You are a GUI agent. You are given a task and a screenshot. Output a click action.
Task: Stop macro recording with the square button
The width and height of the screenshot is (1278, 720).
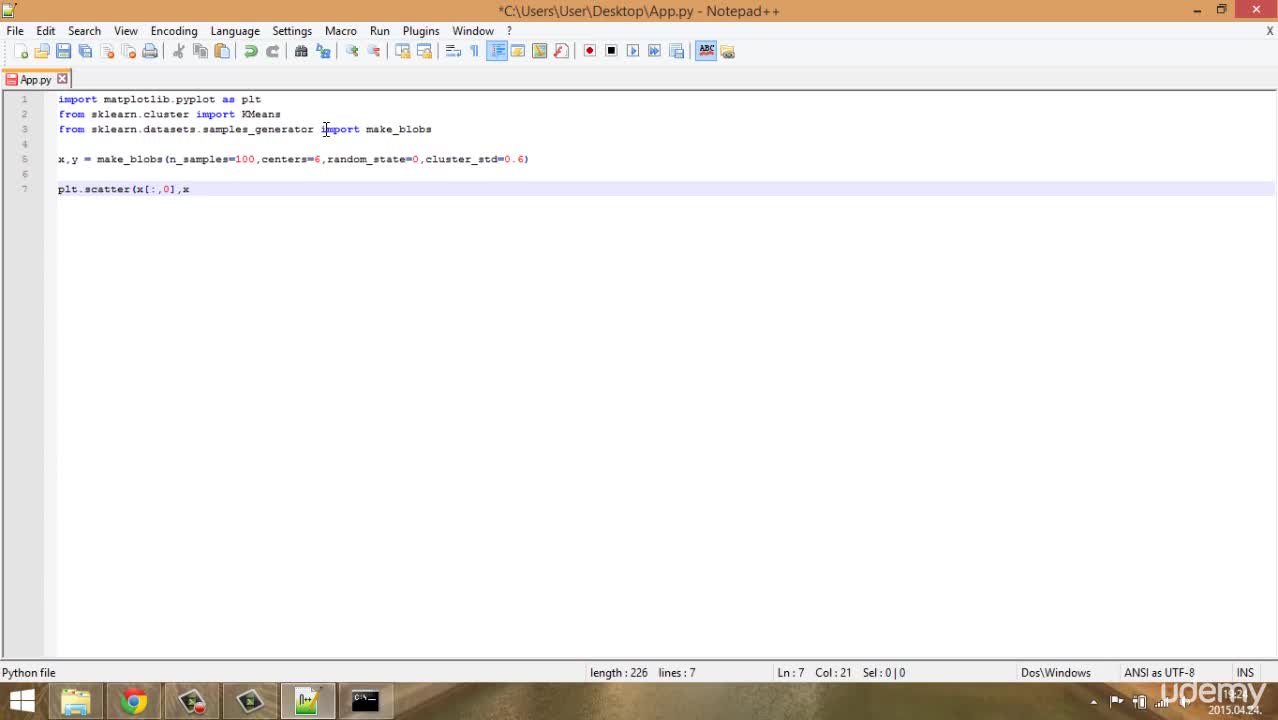611,51
